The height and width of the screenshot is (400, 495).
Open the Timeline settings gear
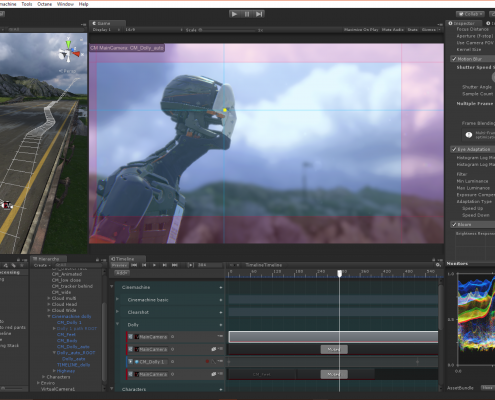[x=438, y=265]
